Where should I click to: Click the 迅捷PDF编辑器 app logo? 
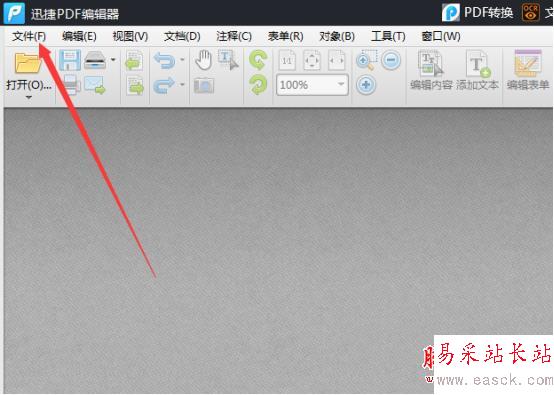point(14,13)
